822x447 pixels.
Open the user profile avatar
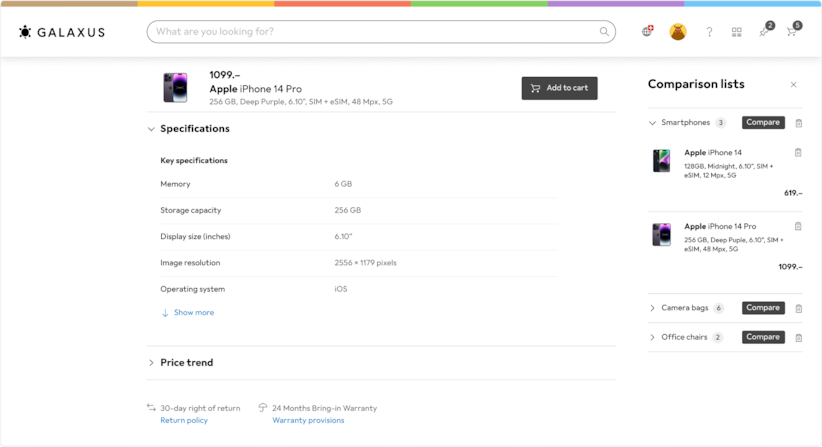(x=677, y=32)
